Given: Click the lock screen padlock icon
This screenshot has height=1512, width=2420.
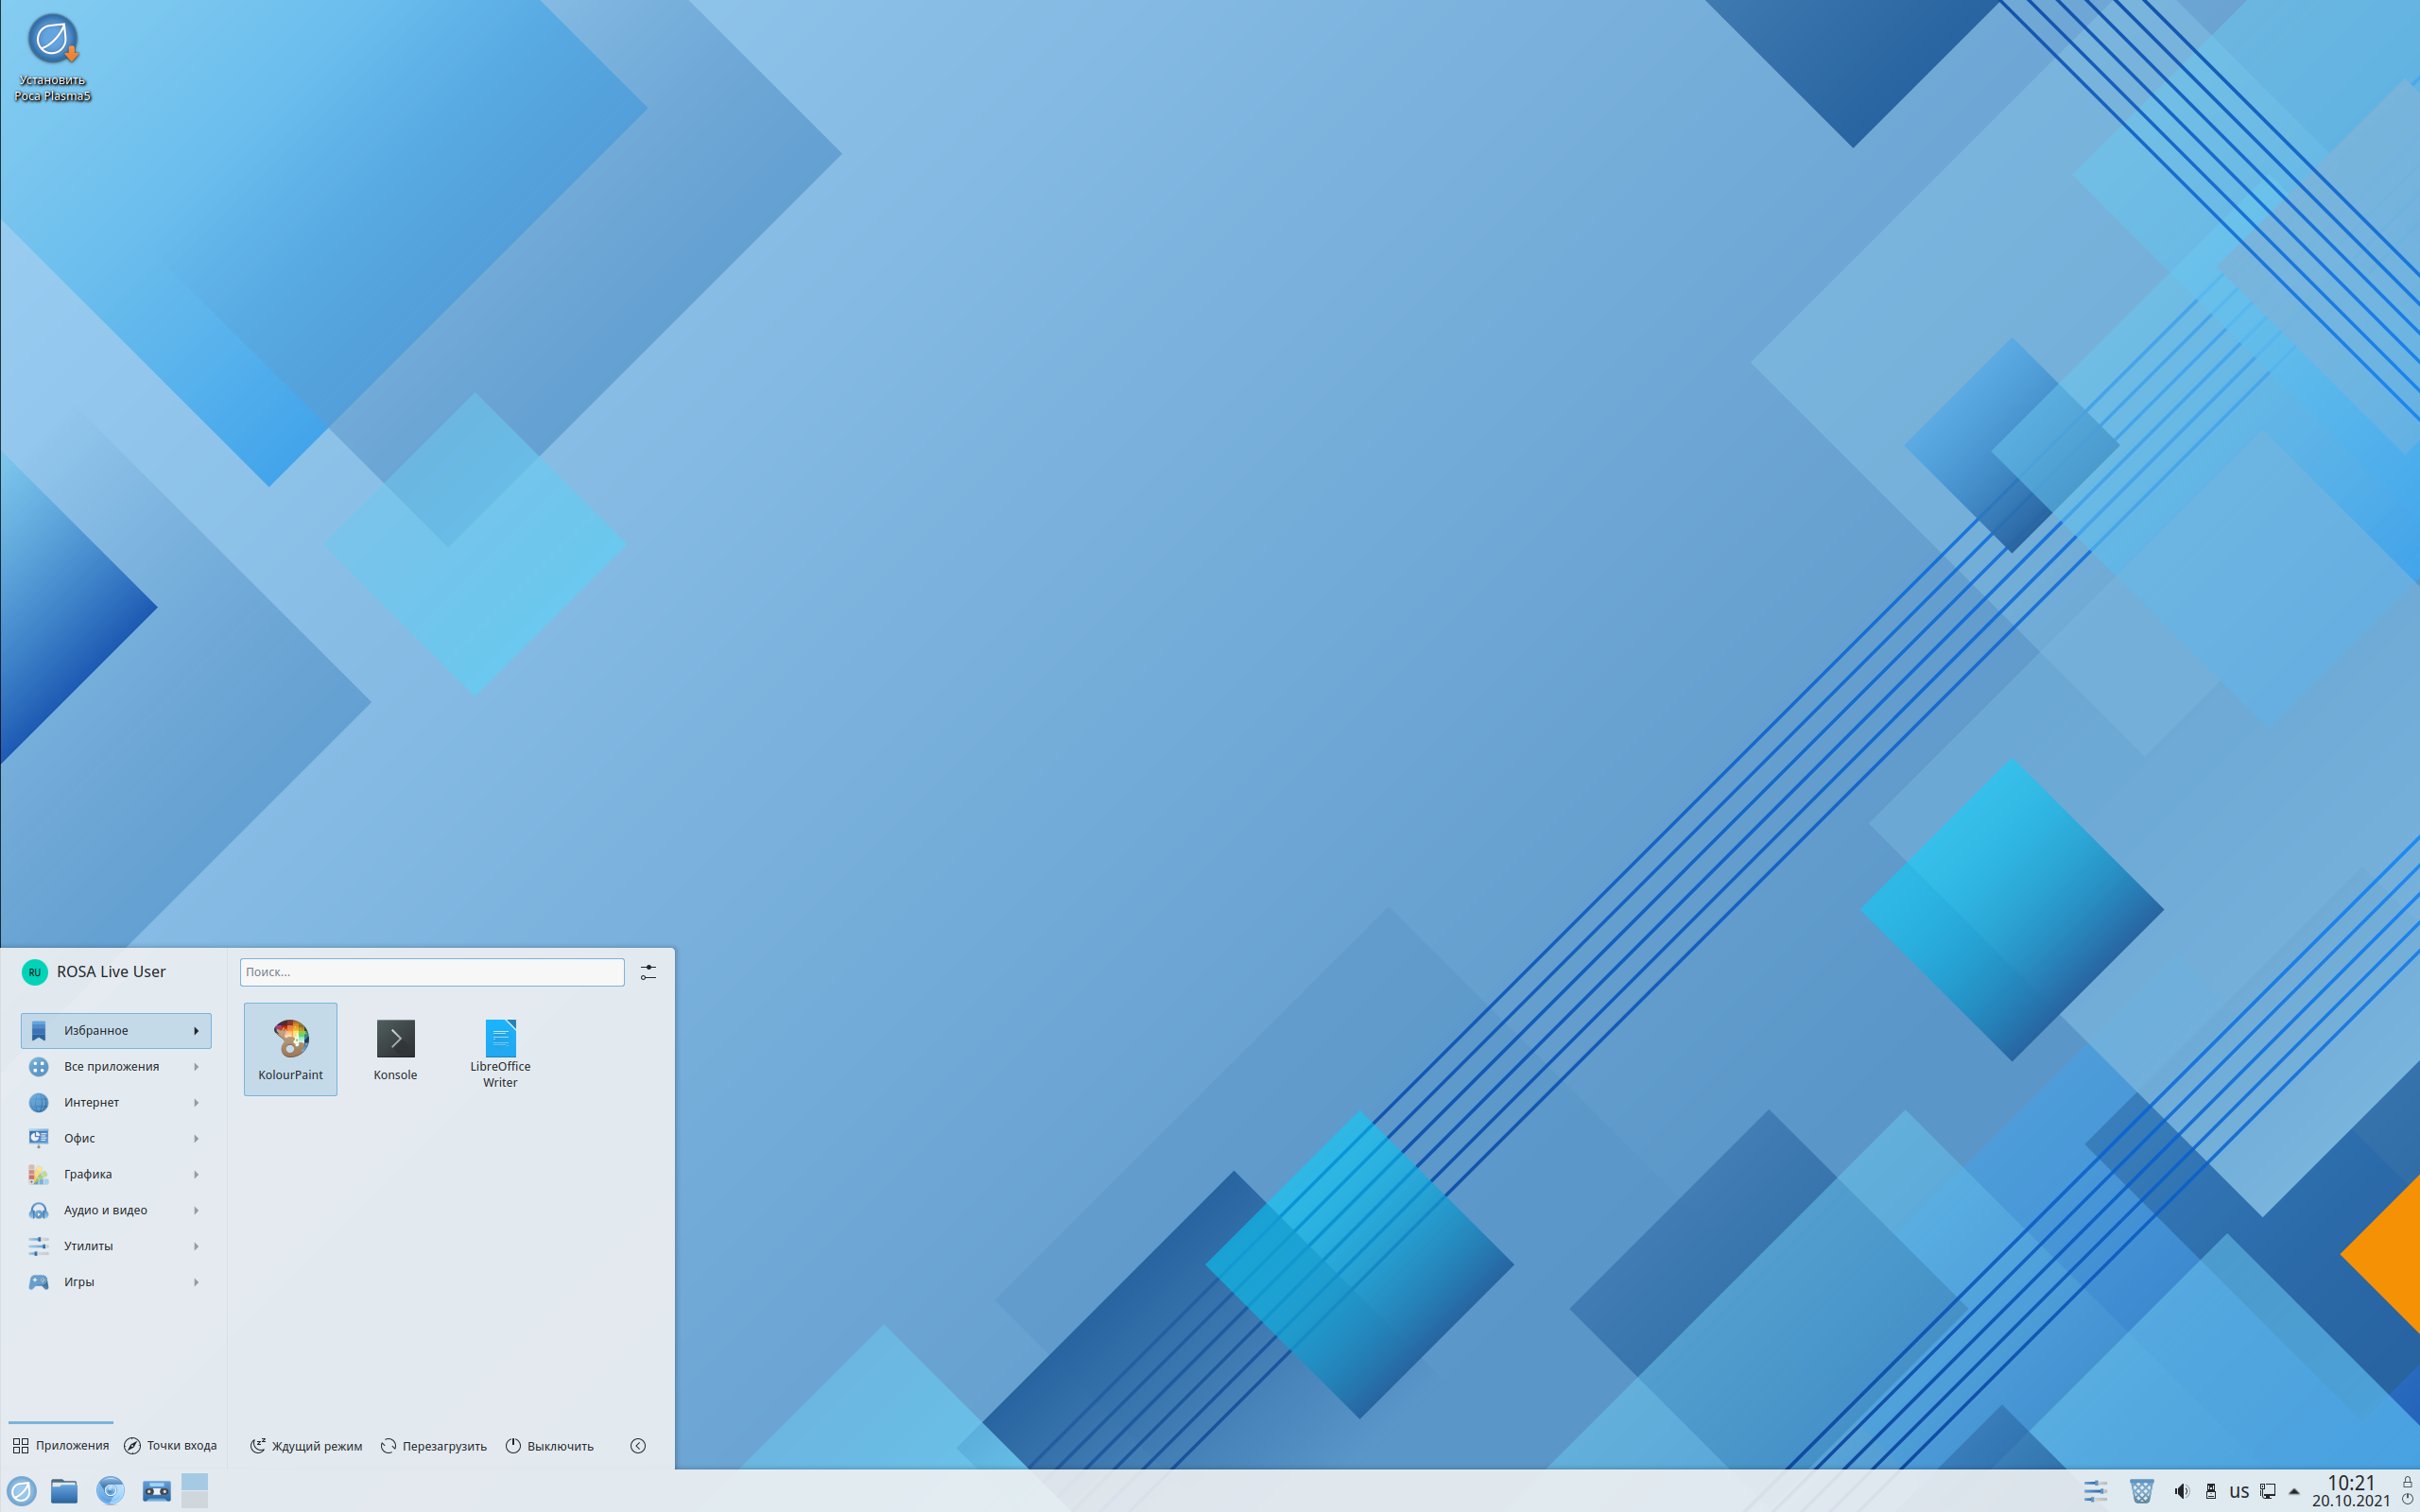Looking at the screenshot, I should pyautogui.click(x=2407, y=1481).
